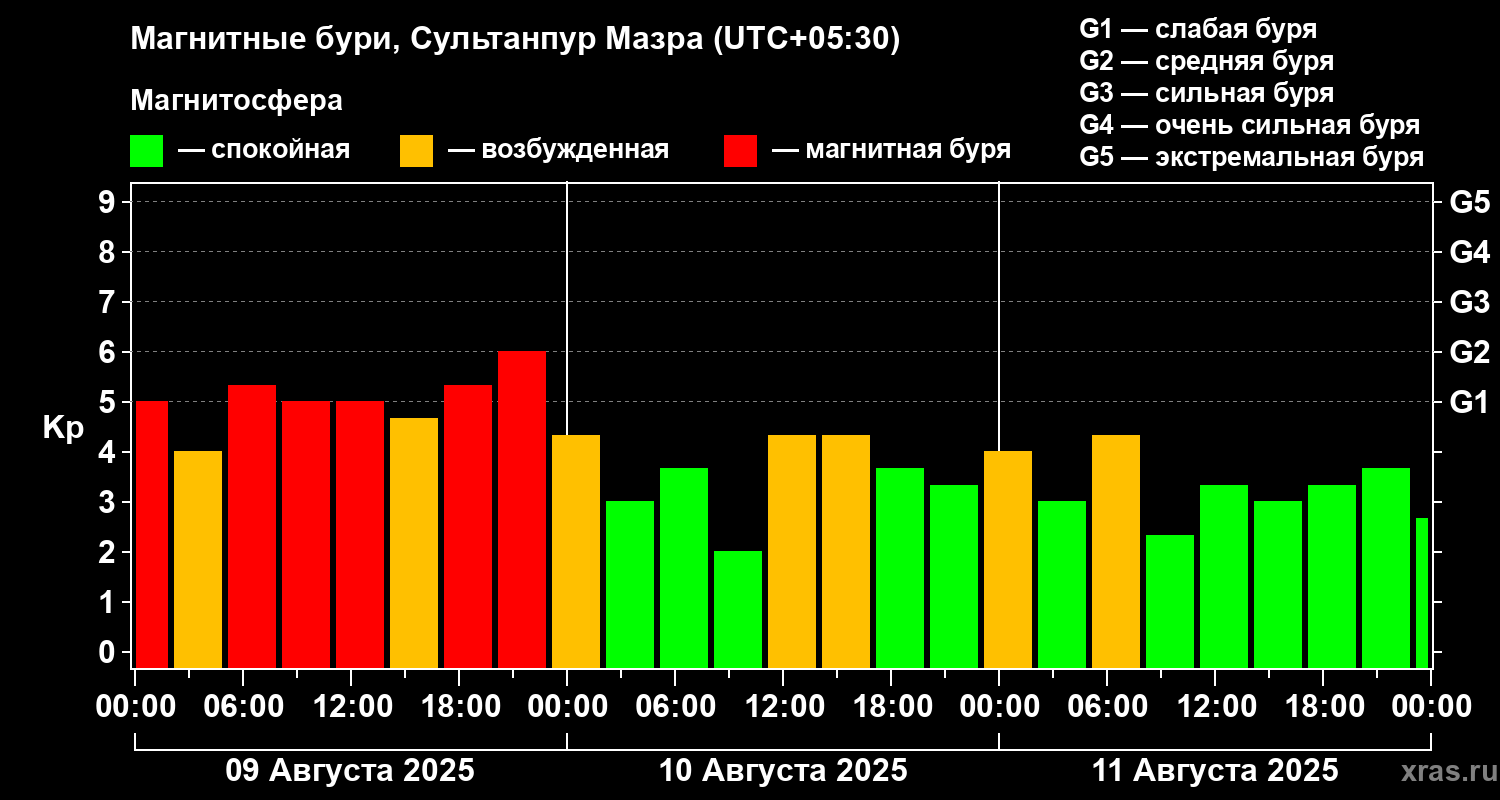1500x800 pixels.
Task: Click legend line 'G4 — очень сильная буря'
Action: coord(1250,125)
